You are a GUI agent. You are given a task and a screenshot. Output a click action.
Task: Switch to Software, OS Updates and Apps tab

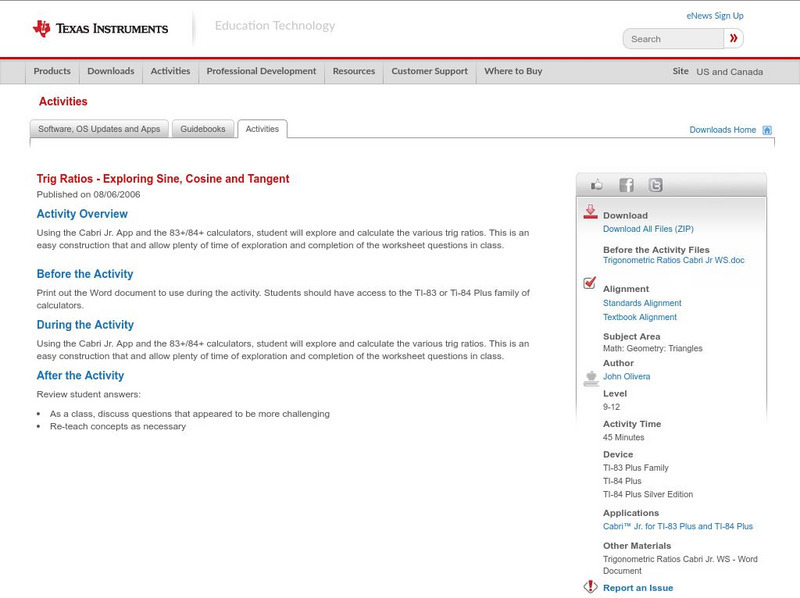pyautogui.click(x=99, y=129)
